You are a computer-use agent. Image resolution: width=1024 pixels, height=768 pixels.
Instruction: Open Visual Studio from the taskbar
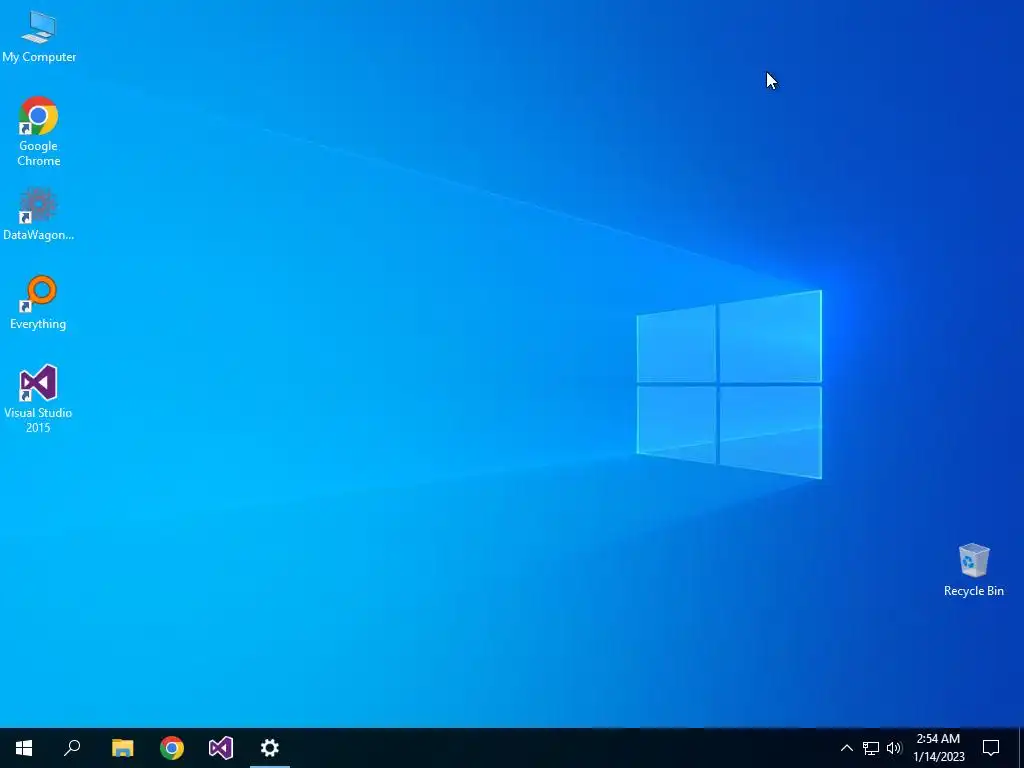[221, 748]
